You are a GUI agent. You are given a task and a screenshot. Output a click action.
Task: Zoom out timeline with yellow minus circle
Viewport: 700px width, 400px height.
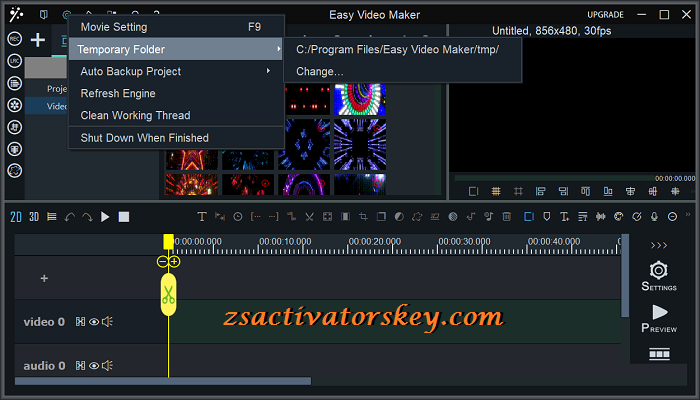[162, 262]
